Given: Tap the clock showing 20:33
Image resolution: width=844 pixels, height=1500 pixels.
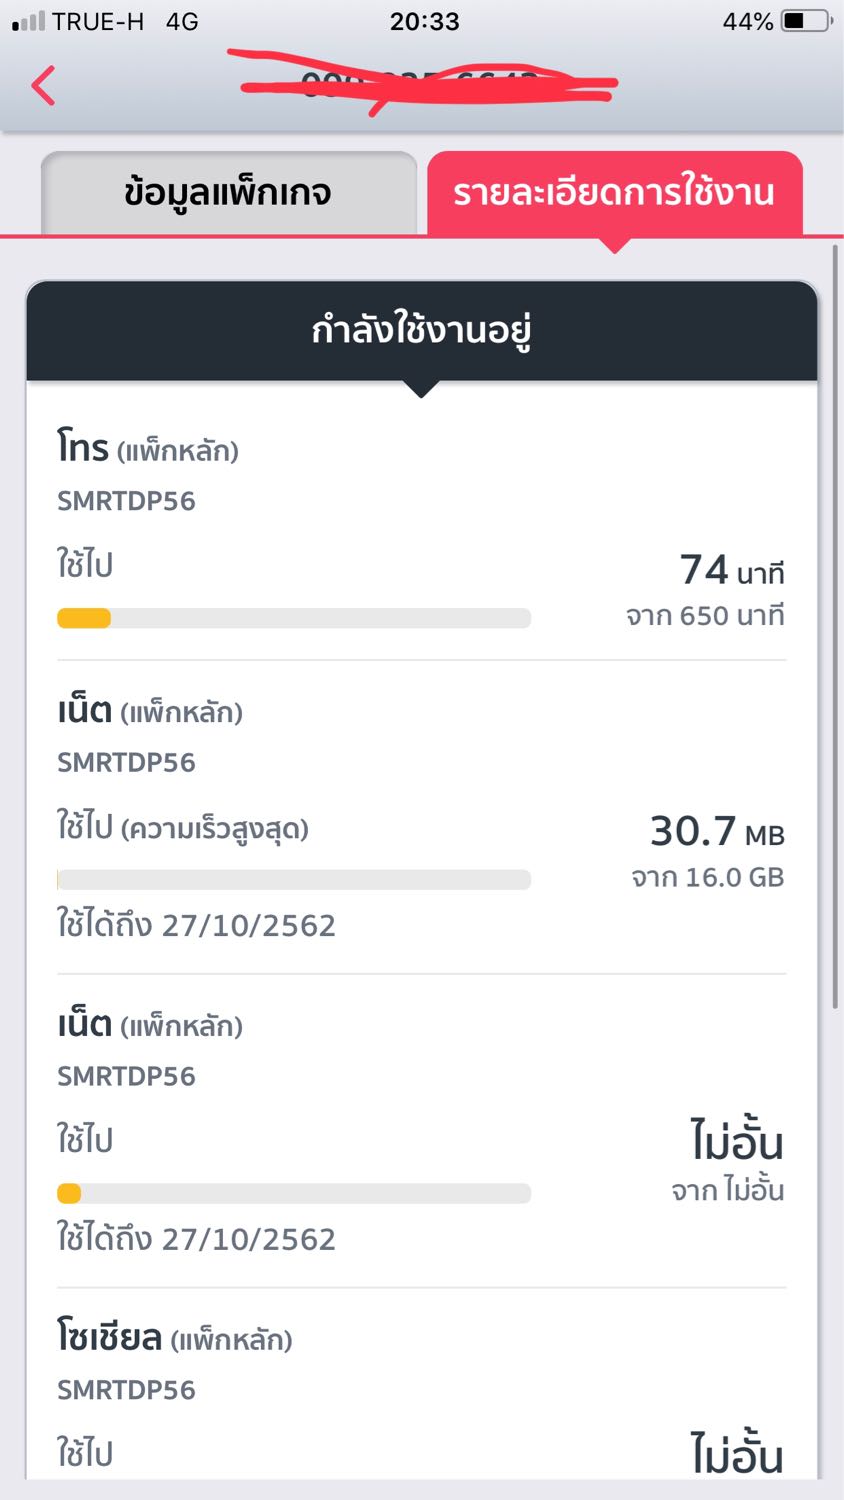Looking at the screenshot, I should coord(424,21).
